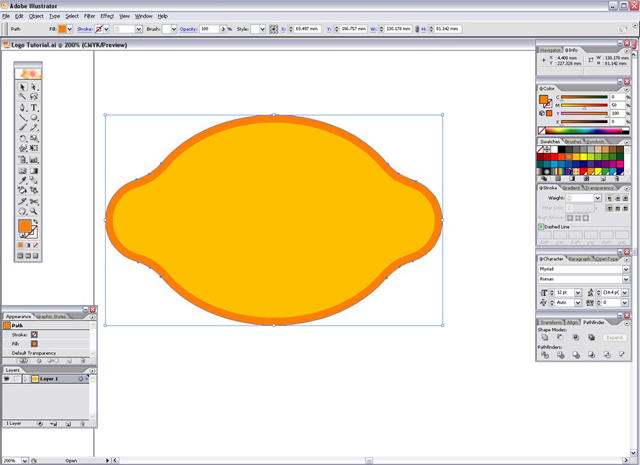This screenshot has height=465, width=640.
Task: Select the Rotate tool
Action: [x=22, y=138]
